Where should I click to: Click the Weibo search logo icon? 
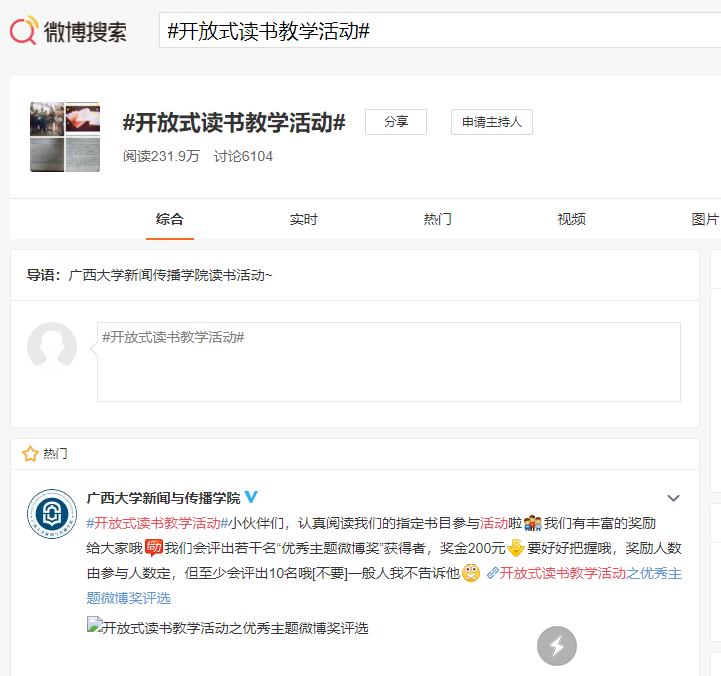[23, 30]
